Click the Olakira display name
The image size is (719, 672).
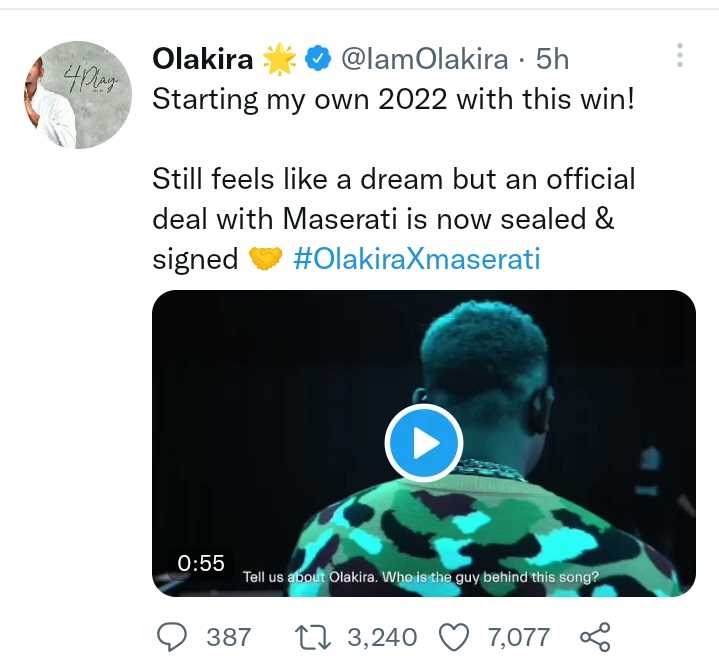click(x=202, y=60)
